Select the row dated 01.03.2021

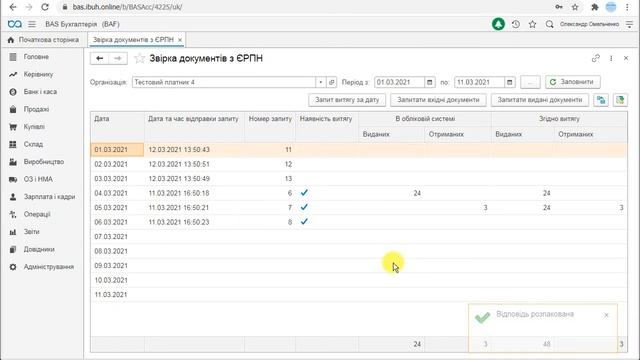(x=358, y=150)
